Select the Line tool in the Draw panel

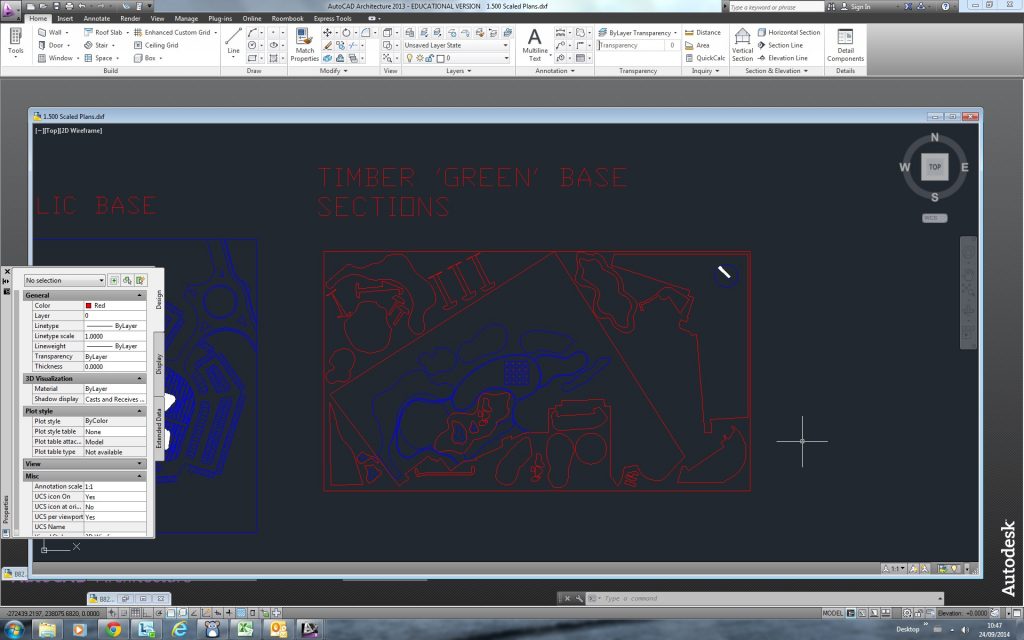232,37
